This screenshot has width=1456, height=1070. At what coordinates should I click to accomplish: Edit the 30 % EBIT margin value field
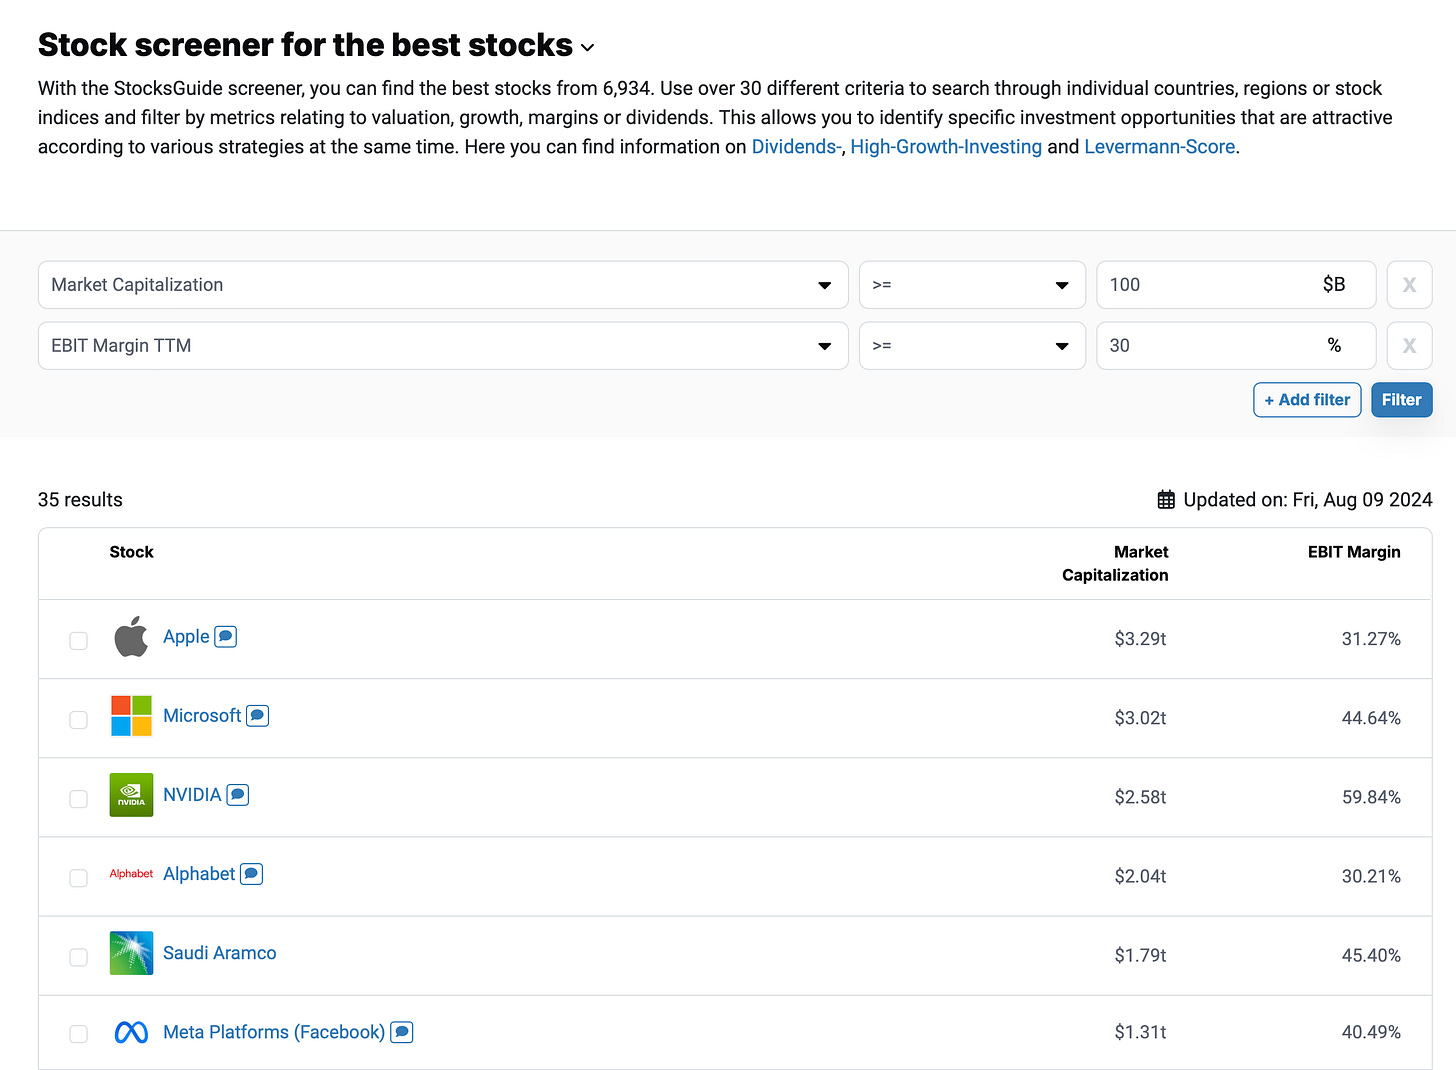(x=1236, y=346)
